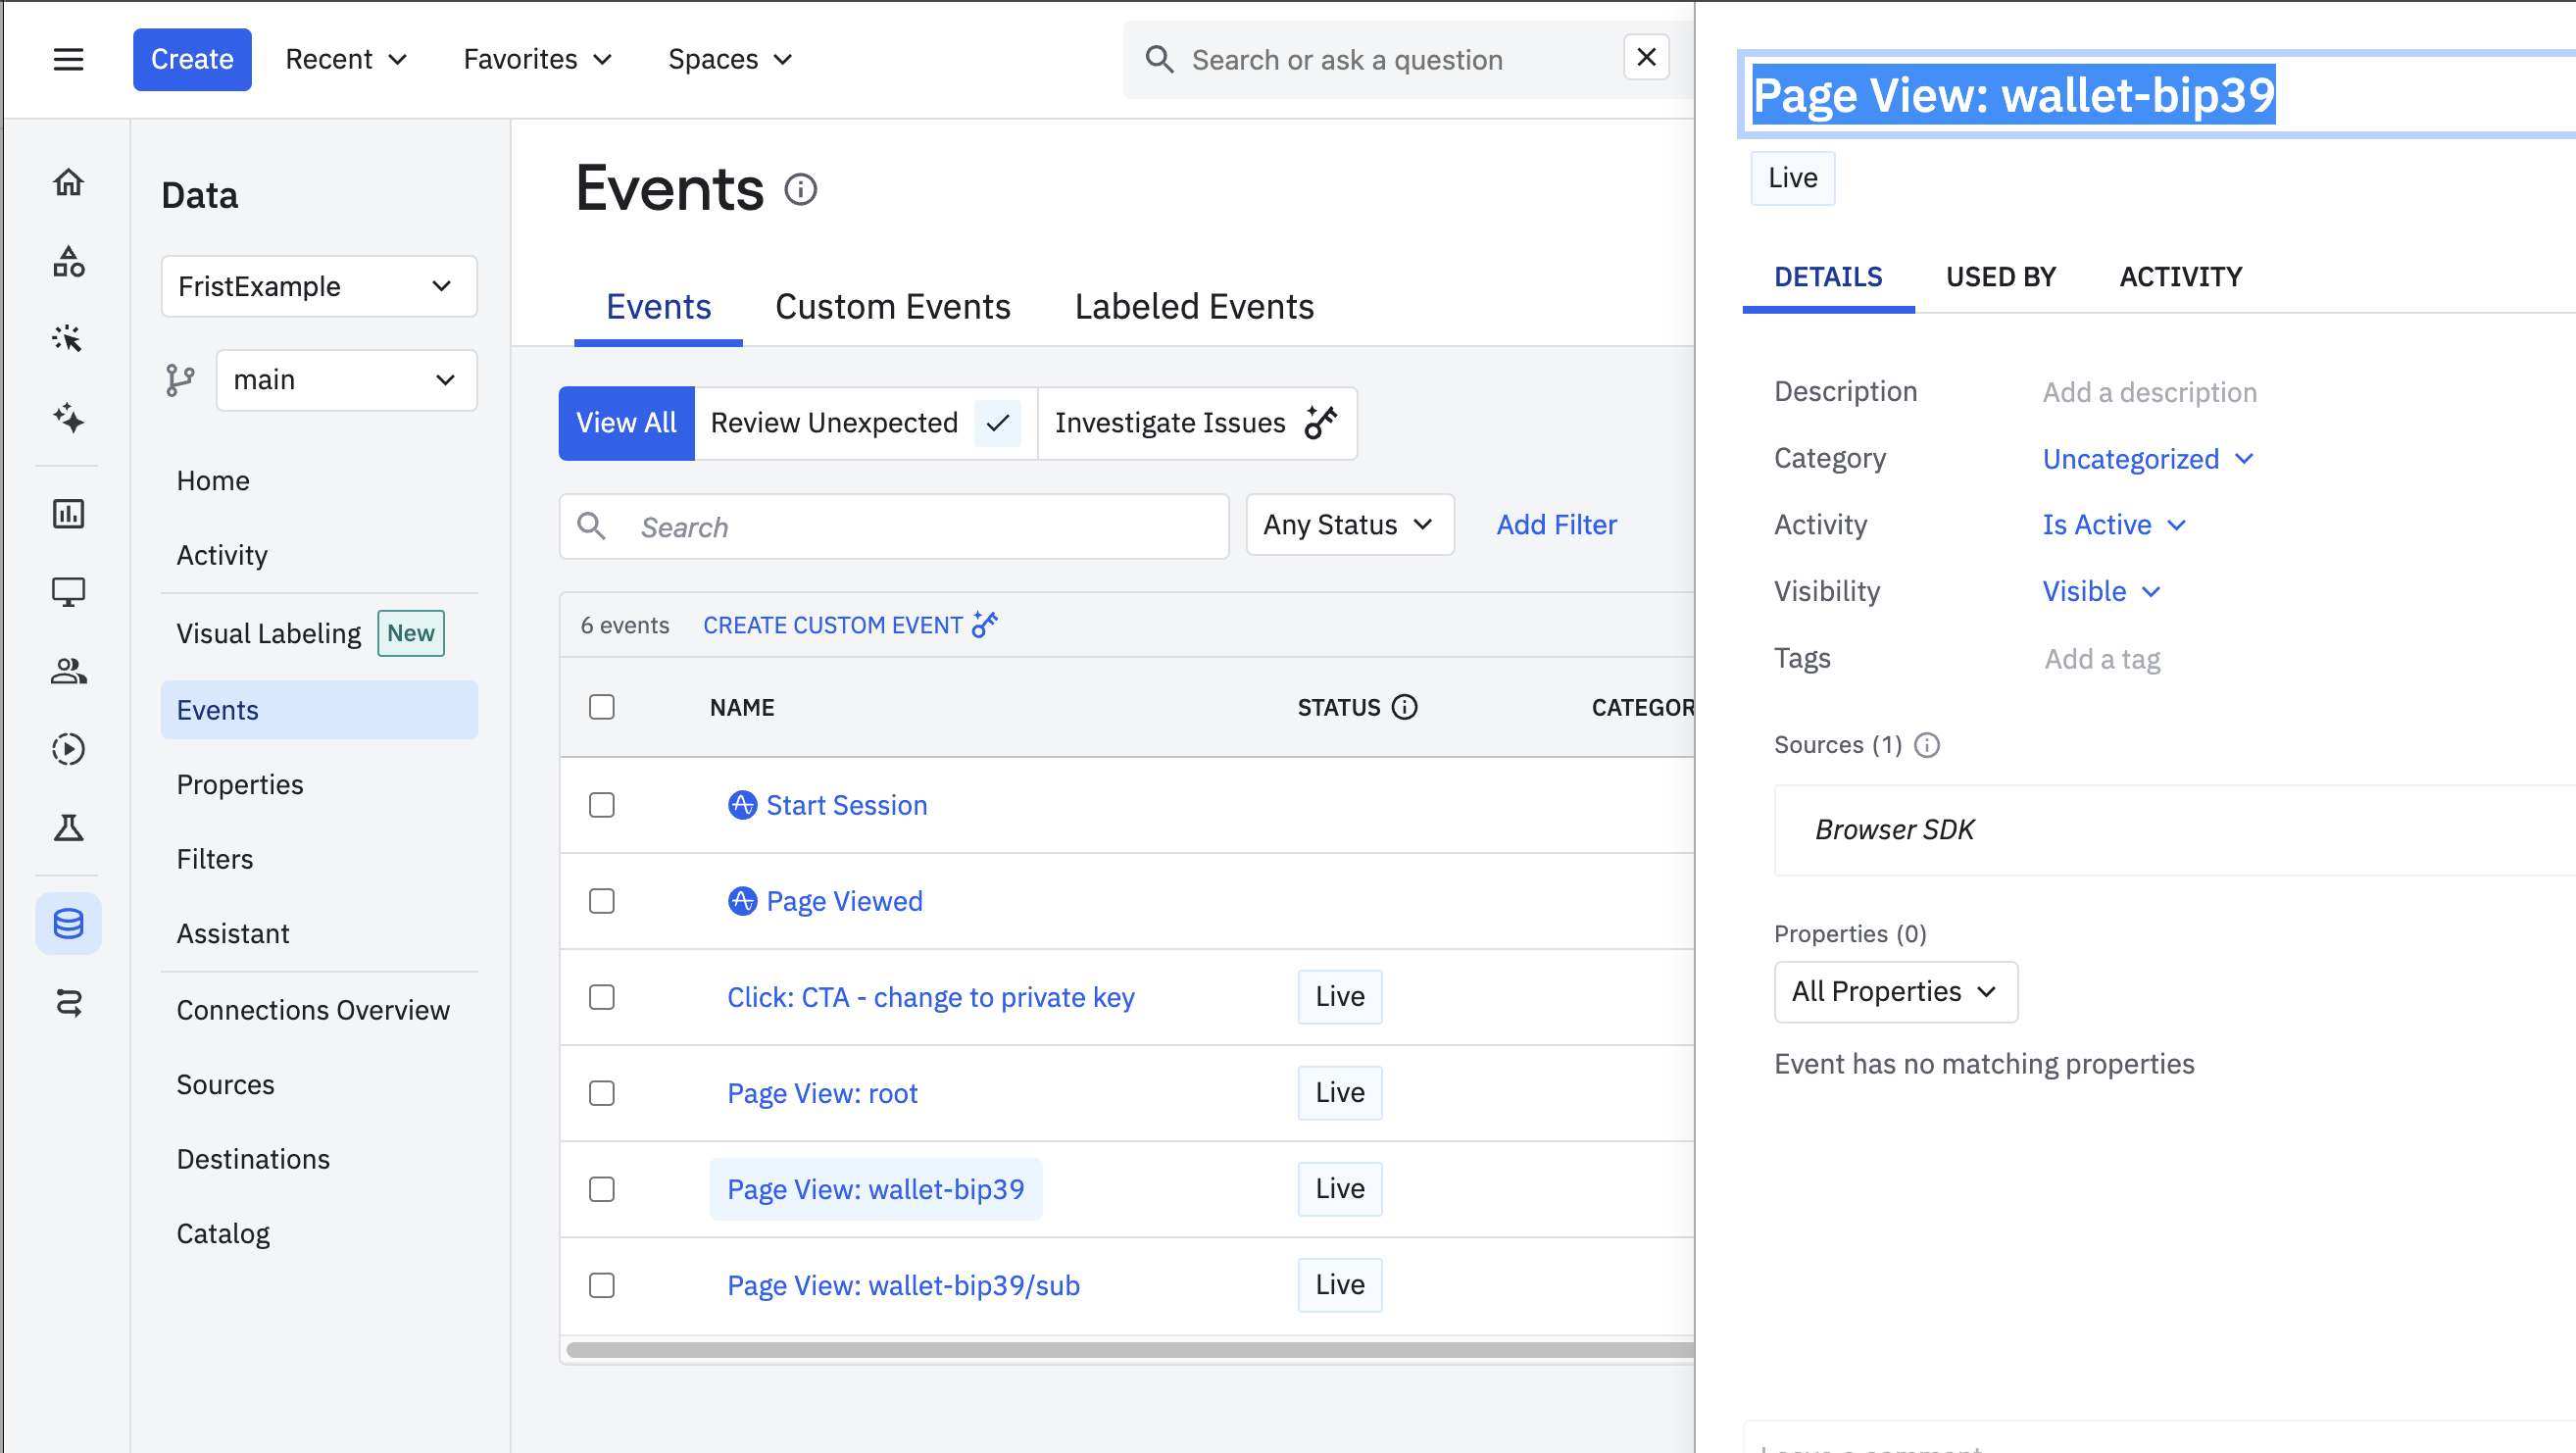Switch to the Custom Events tab
Viewport: 2576px width, 1453px height.
(892, 307)
